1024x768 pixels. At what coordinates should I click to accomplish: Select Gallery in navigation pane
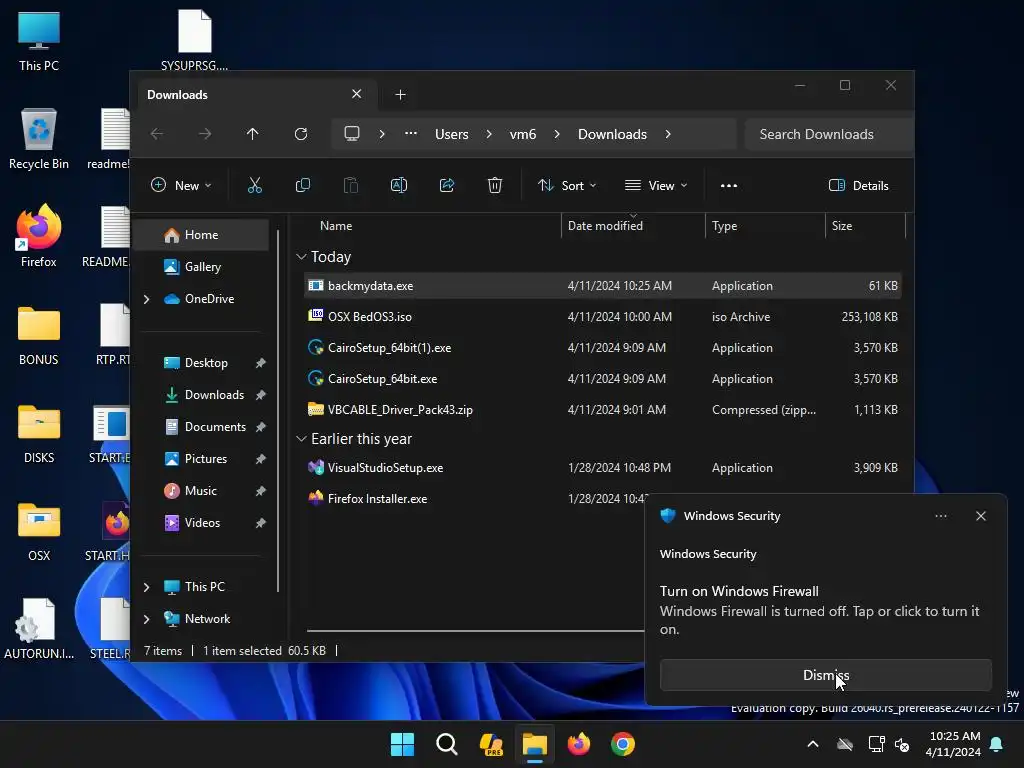pyautogui.click(x=202, y=266)
